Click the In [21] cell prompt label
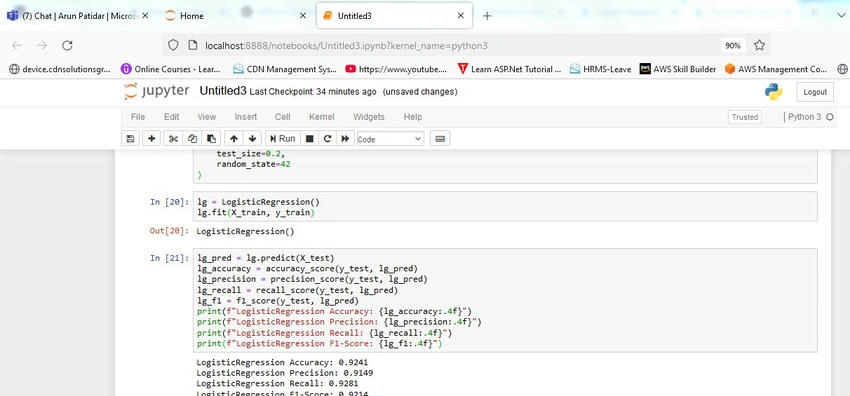Image resolution: width=850 pixels, height=396 pixels. (169, 258)
